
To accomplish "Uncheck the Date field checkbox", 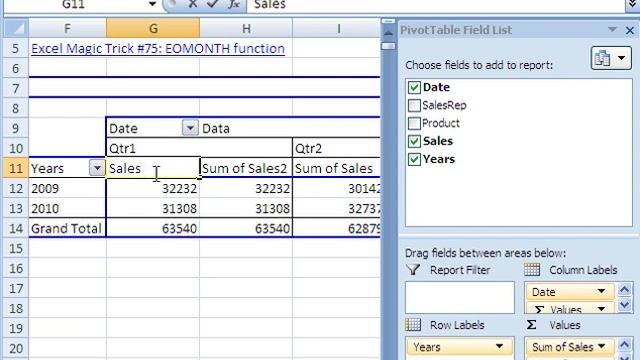I will click(414, 87).
